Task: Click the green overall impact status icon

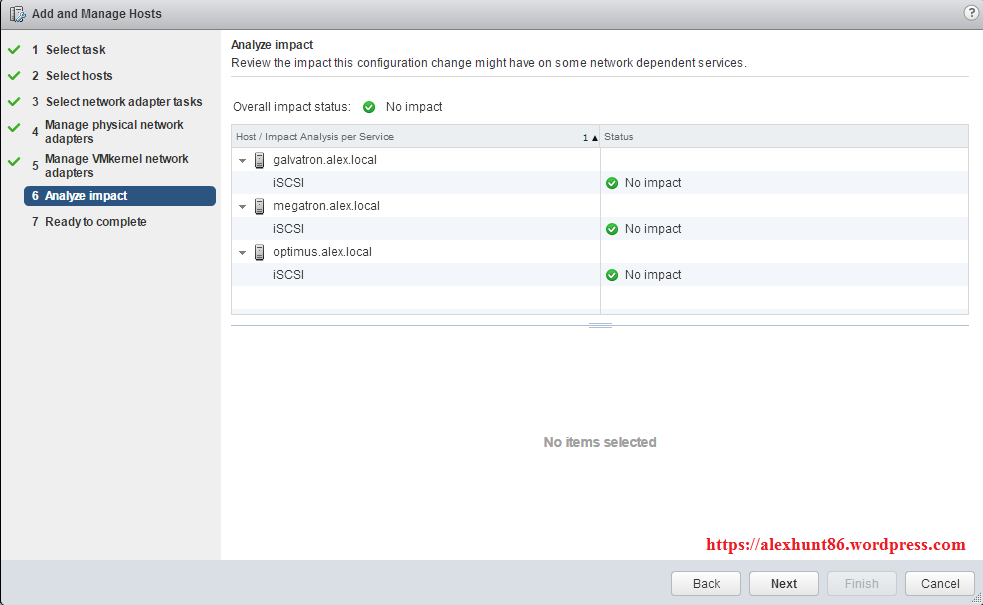Action: click(x=369, y=107)
